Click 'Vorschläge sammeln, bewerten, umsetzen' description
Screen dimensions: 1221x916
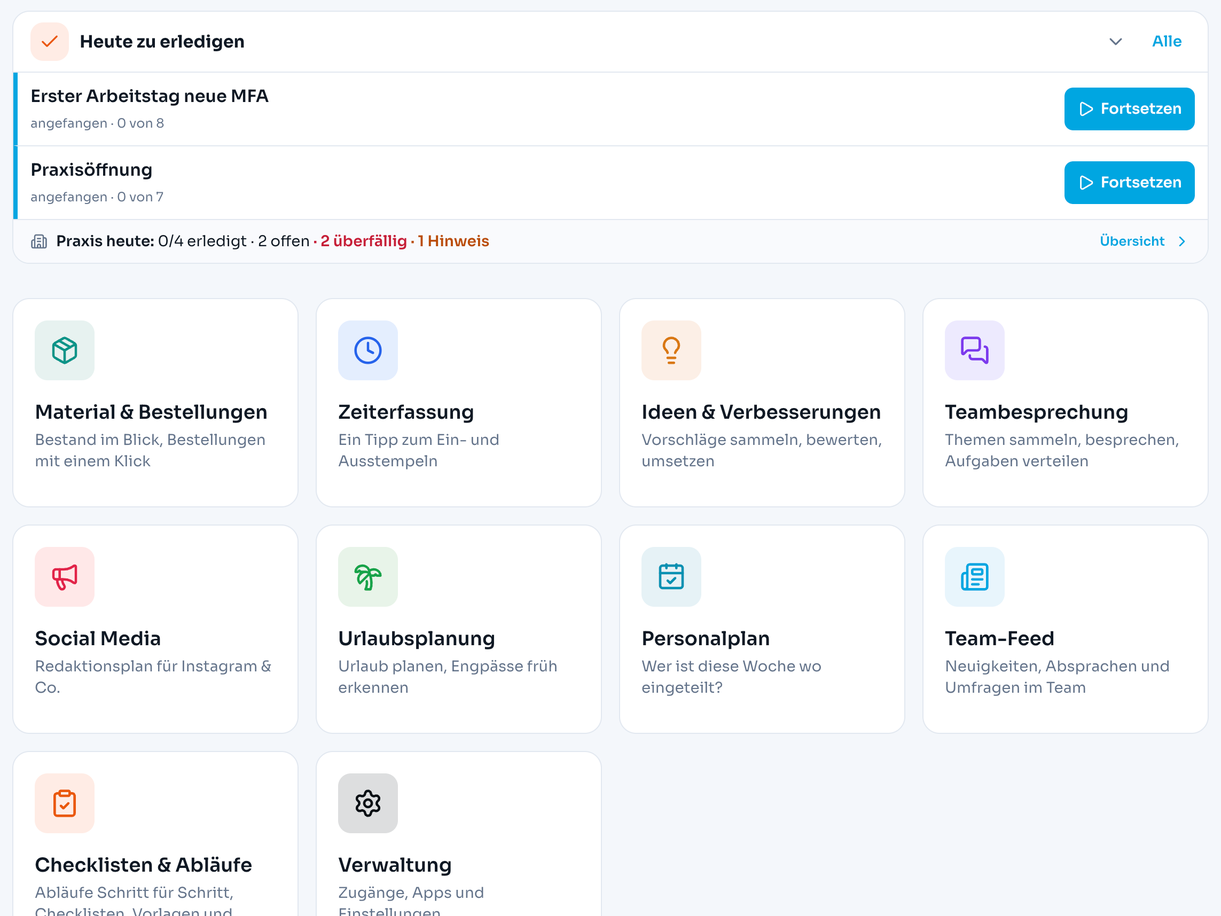point(762,450)
